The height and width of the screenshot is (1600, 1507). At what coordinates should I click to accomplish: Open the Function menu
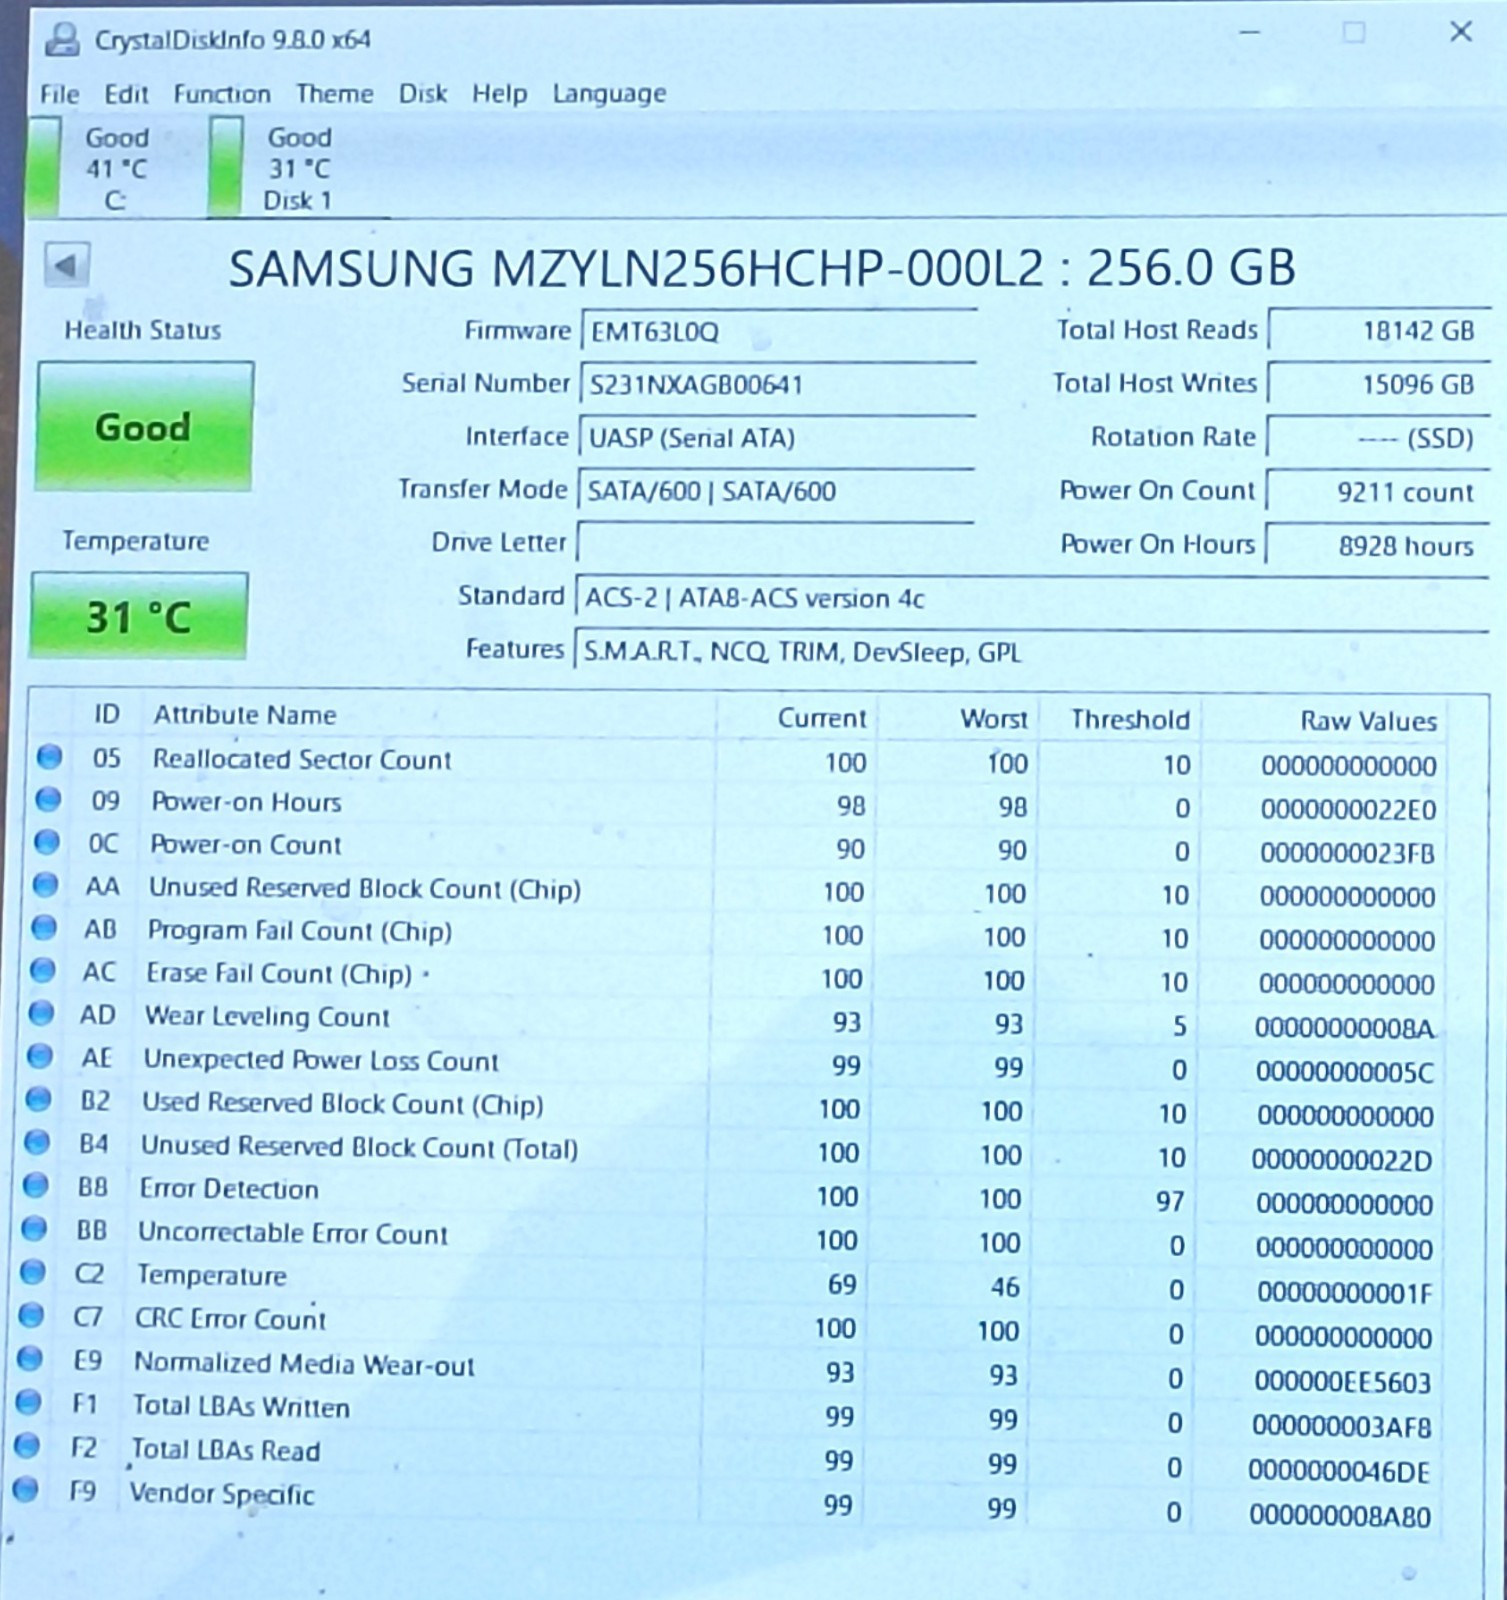(x=222, y=94)
